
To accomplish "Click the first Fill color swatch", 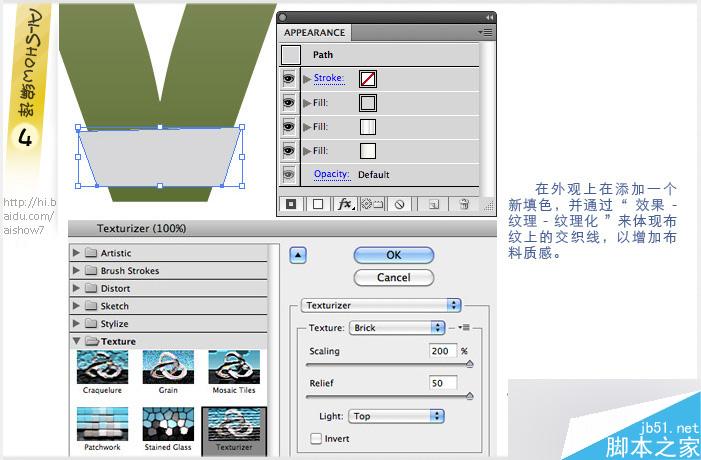I will coord(368,103).
